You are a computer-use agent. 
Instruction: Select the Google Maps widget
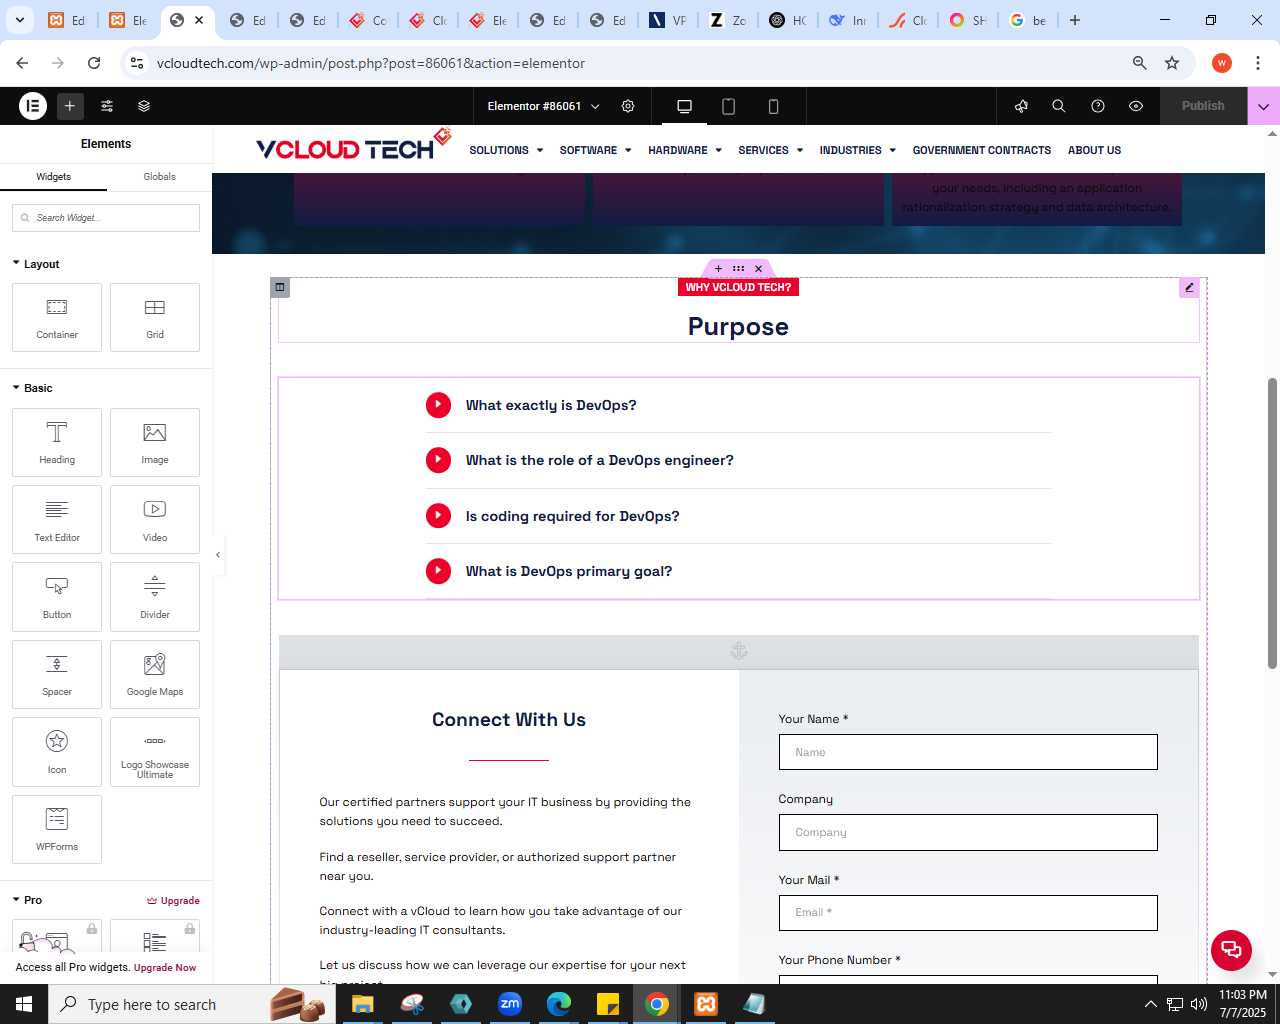(x=155, y=674)
